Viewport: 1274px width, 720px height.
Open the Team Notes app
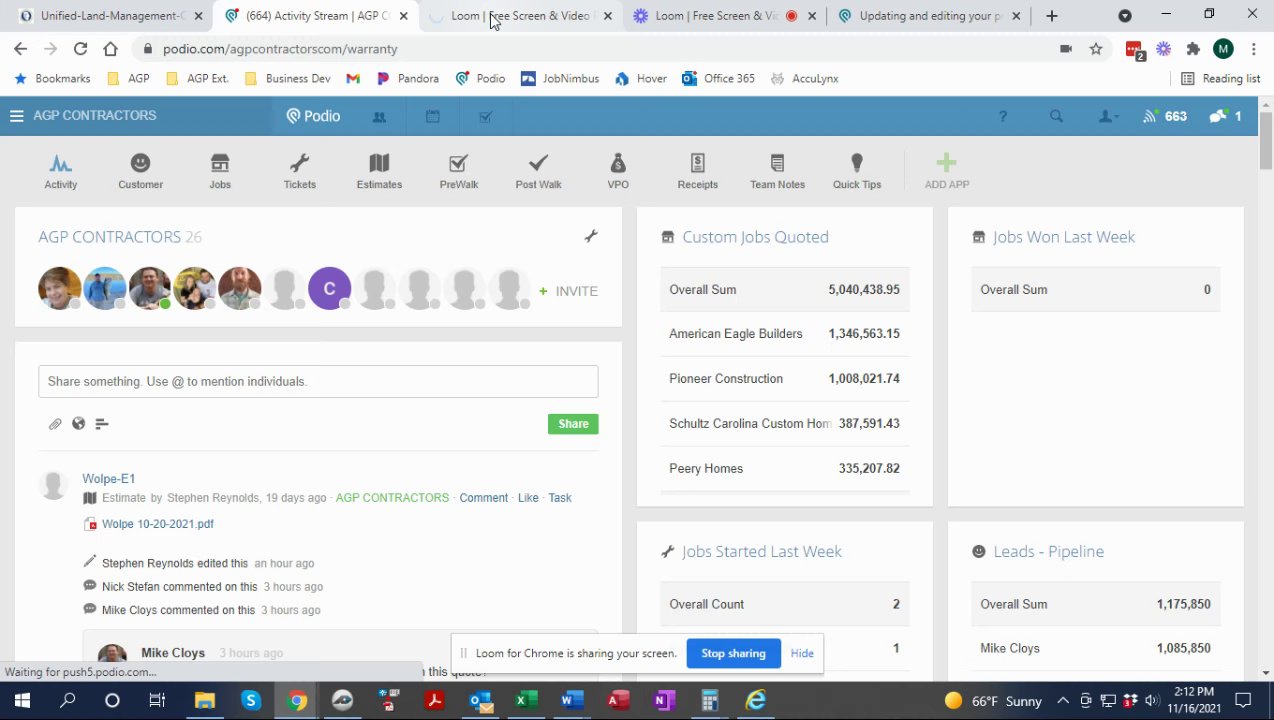point(777,170)
